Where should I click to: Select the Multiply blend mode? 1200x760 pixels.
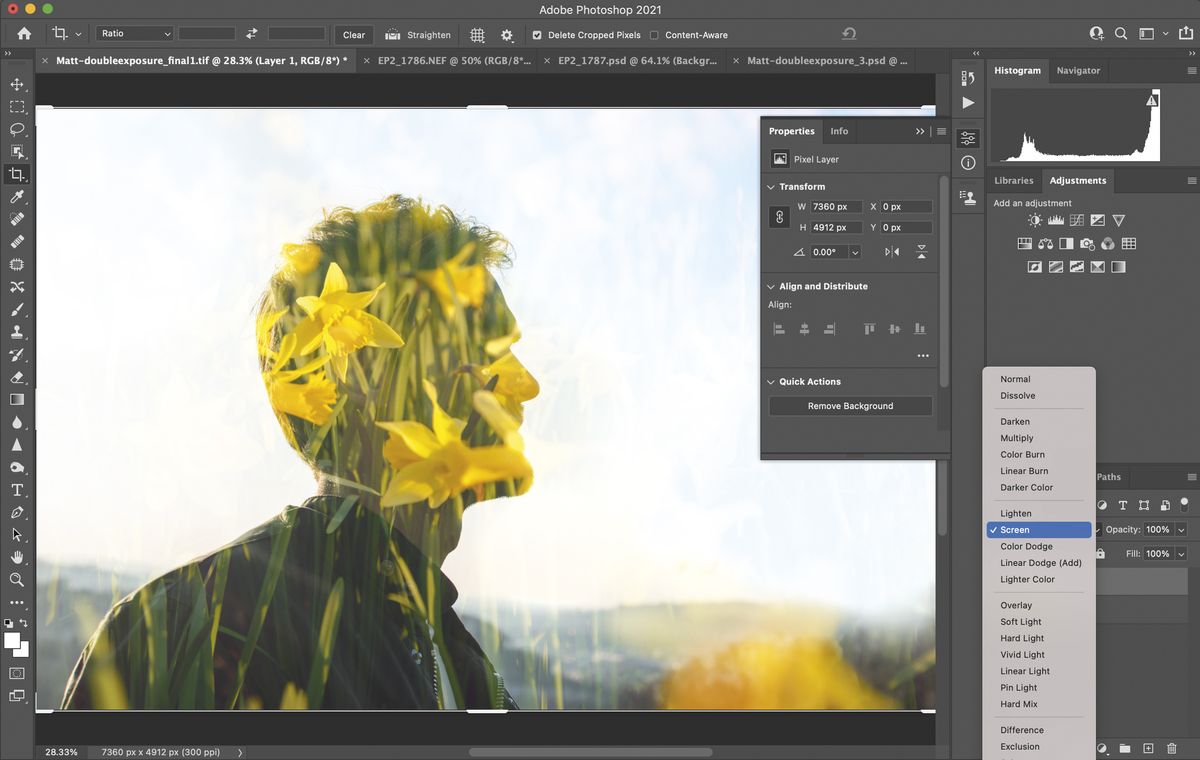click(x=1017, y=438)
